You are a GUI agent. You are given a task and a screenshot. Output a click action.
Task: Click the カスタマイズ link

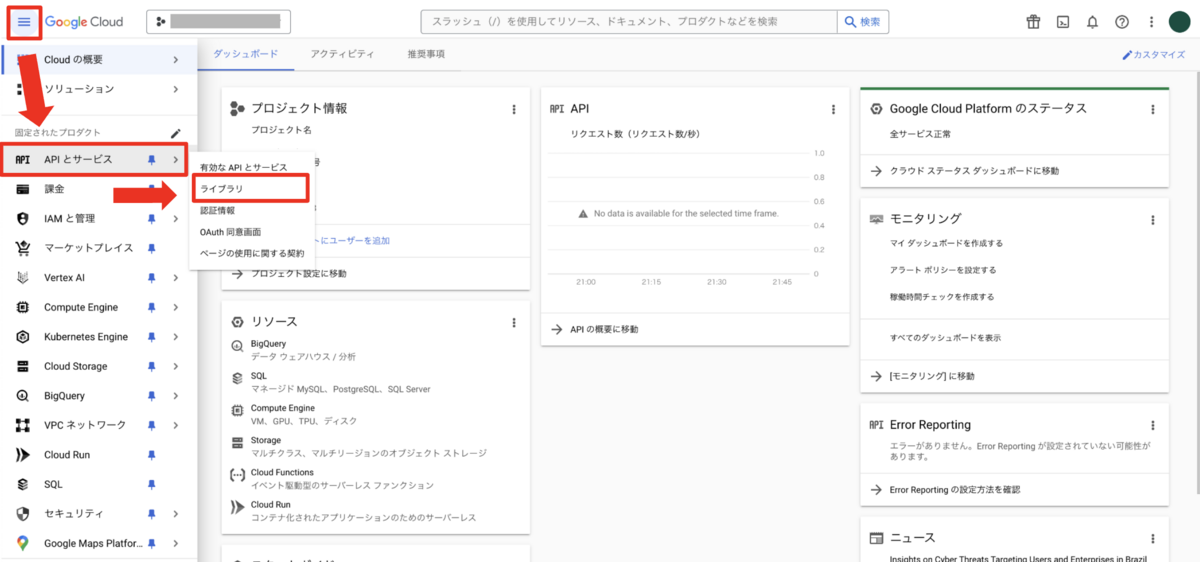point(1154,55)
